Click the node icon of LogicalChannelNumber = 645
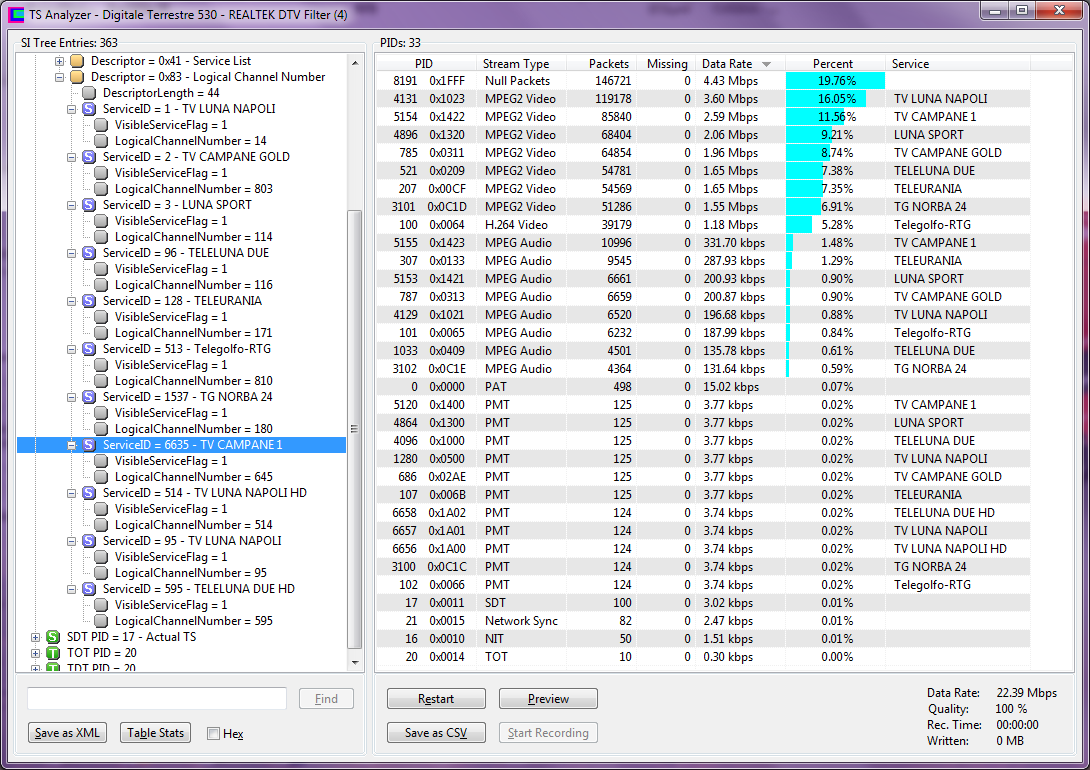 point(101,477)
